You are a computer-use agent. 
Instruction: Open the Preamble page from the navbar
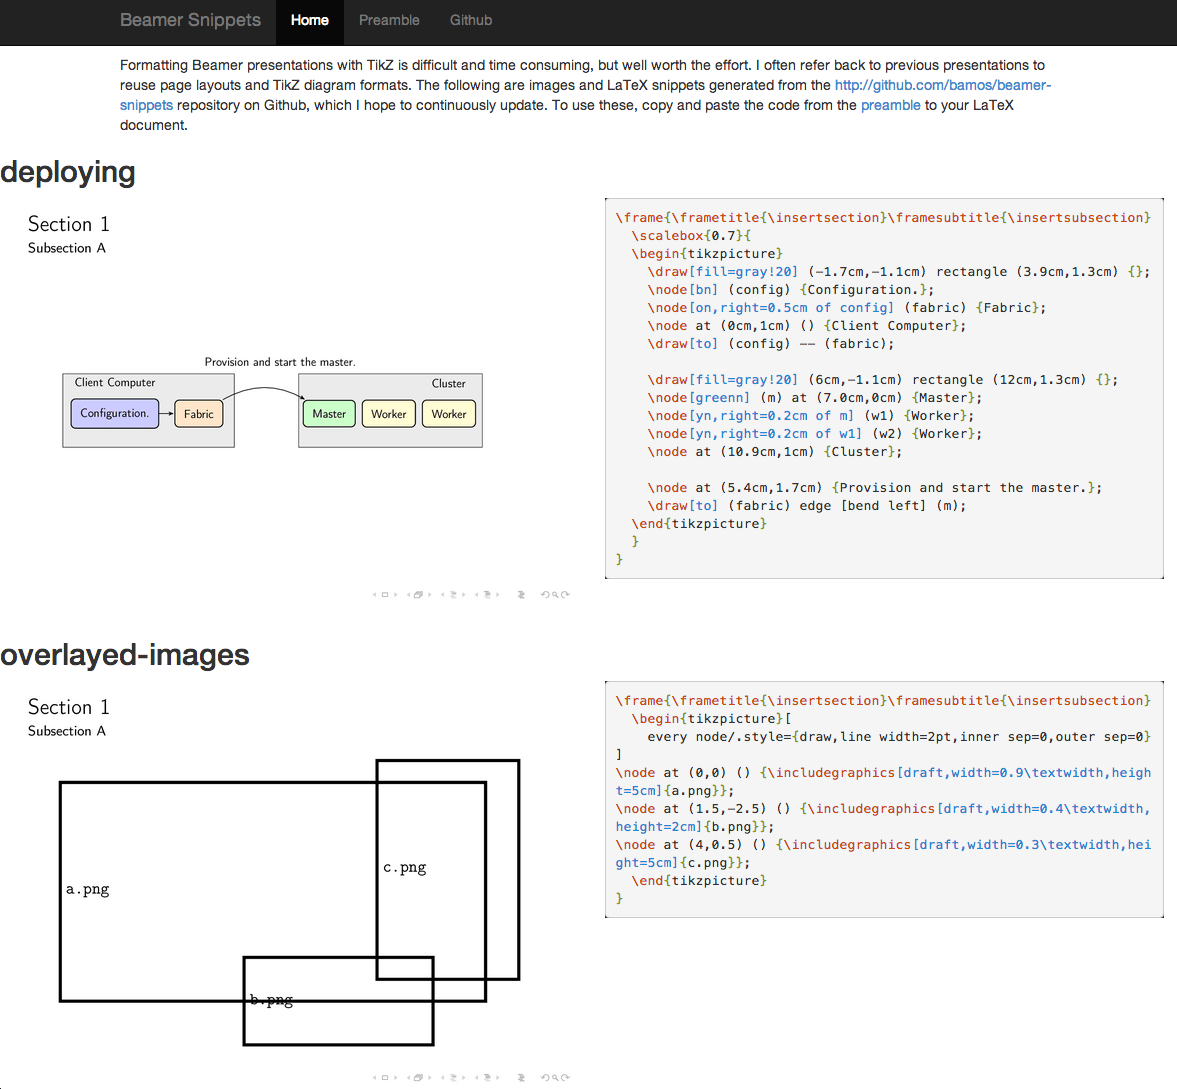tap(389, 20)
